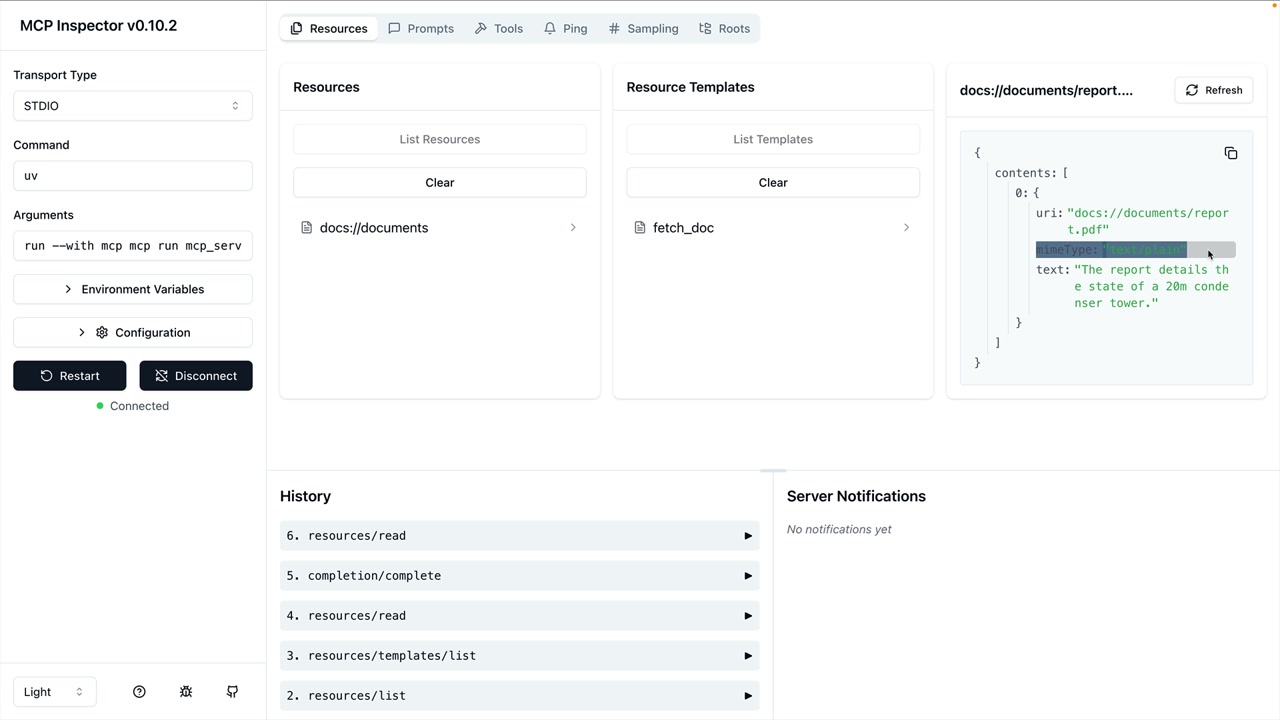Open the help icon in bottom bar
Image resolution: width=1280 pixels, height=720 pixels.
[139, 692]
